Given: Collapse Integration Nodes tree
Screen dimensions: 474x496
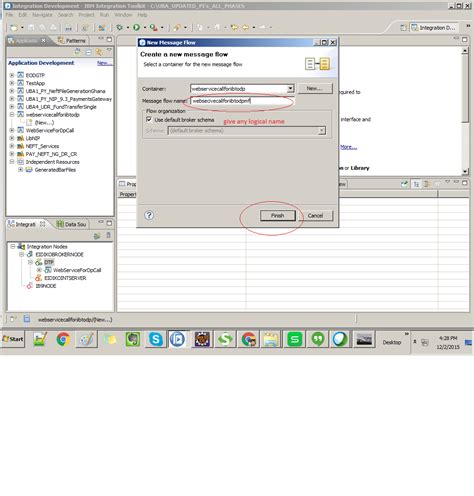Looking at the screenshot, I should pyautogui.click(x=12, y=246).
